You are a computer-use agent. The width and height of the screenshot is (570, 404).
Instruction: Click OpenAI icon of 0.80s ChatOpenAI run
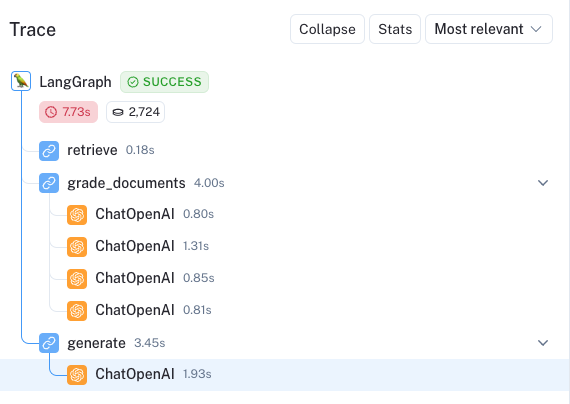[77, 215]
